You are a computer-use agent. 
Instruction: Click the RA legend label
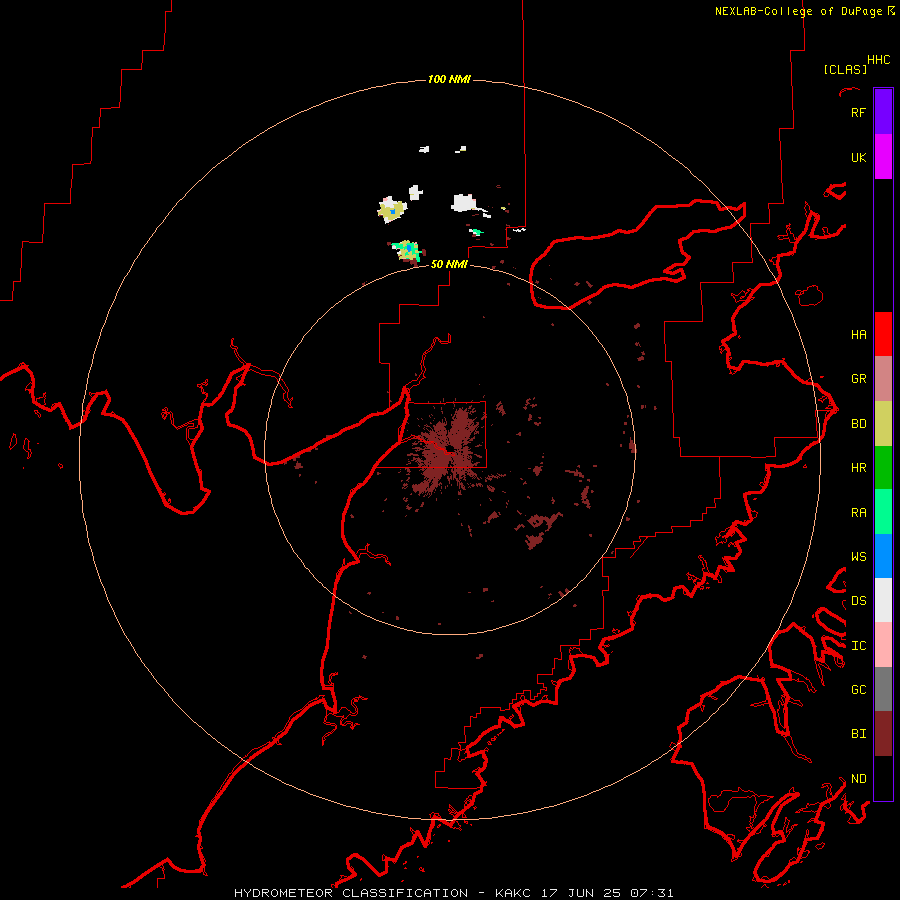coord(858,513)
